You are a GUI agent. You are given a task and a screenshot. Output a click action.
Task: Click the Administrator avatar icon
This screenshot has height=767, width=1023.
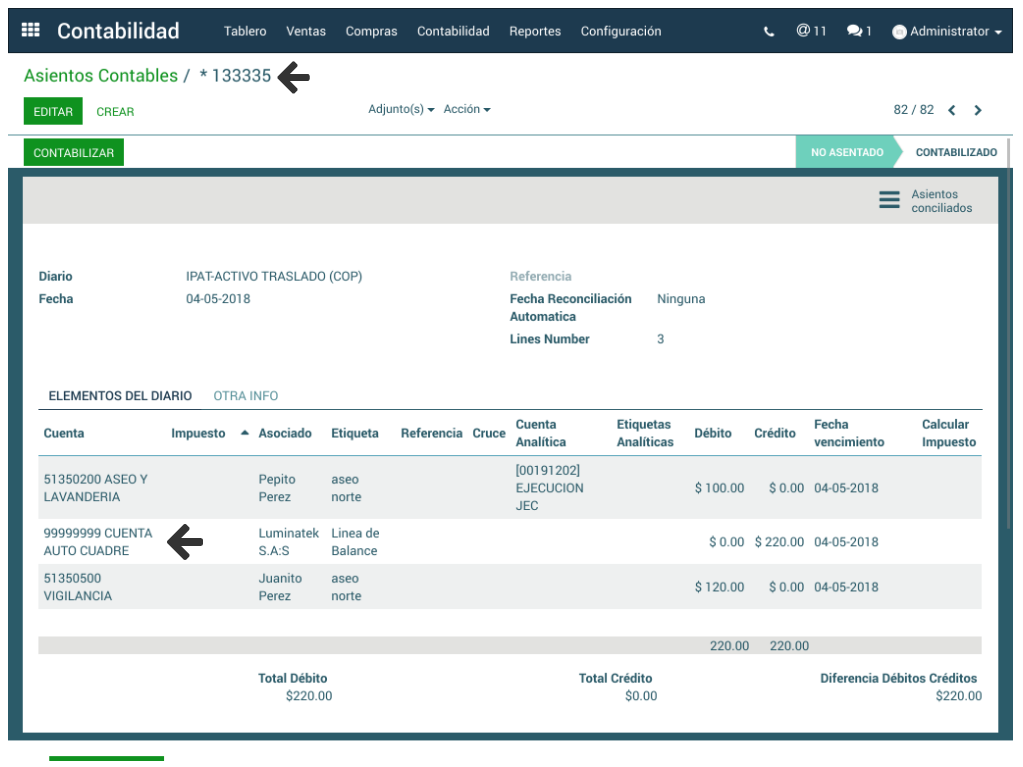[899, 32]
